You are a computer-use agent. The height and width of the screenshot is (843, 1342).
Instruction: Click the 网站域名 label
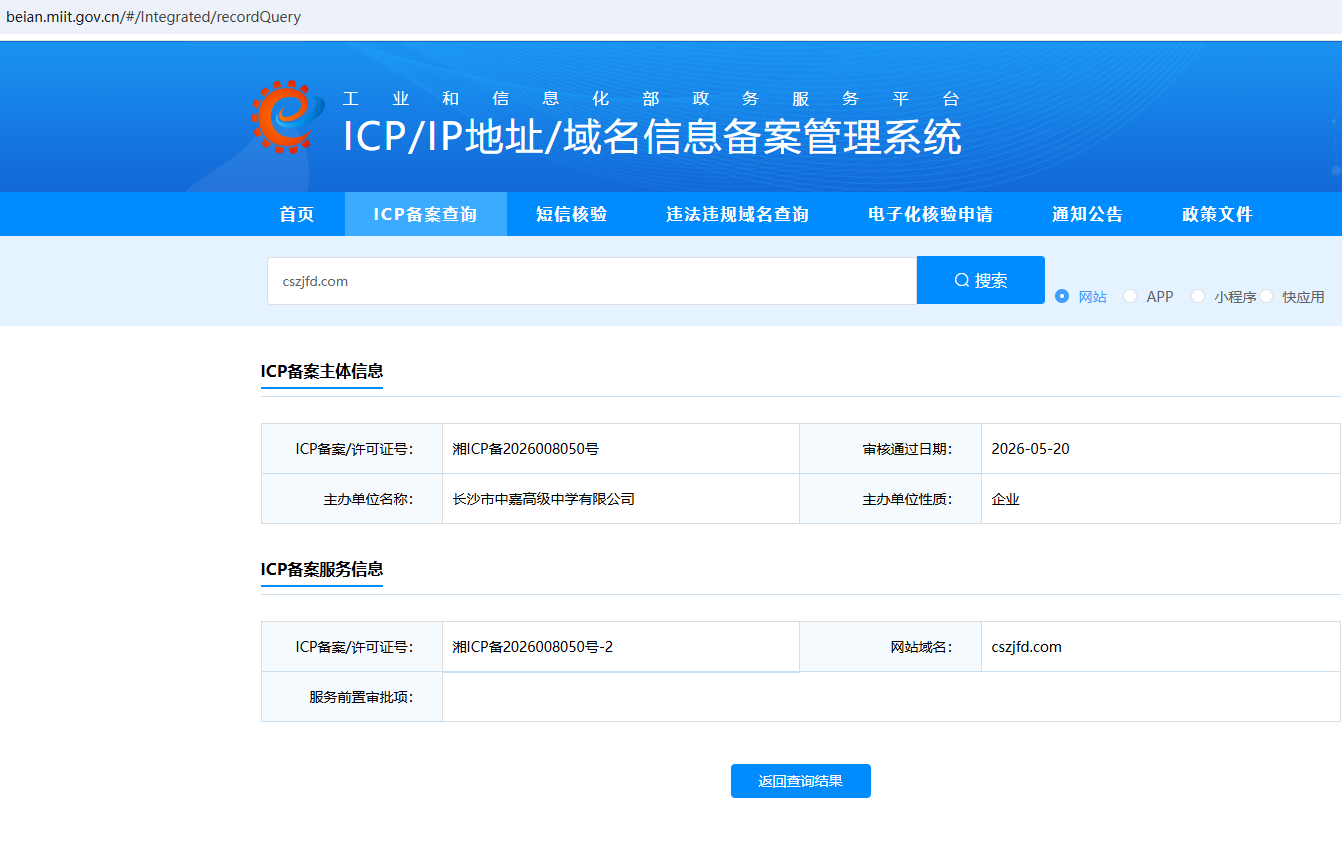click(x=922, y=647)
